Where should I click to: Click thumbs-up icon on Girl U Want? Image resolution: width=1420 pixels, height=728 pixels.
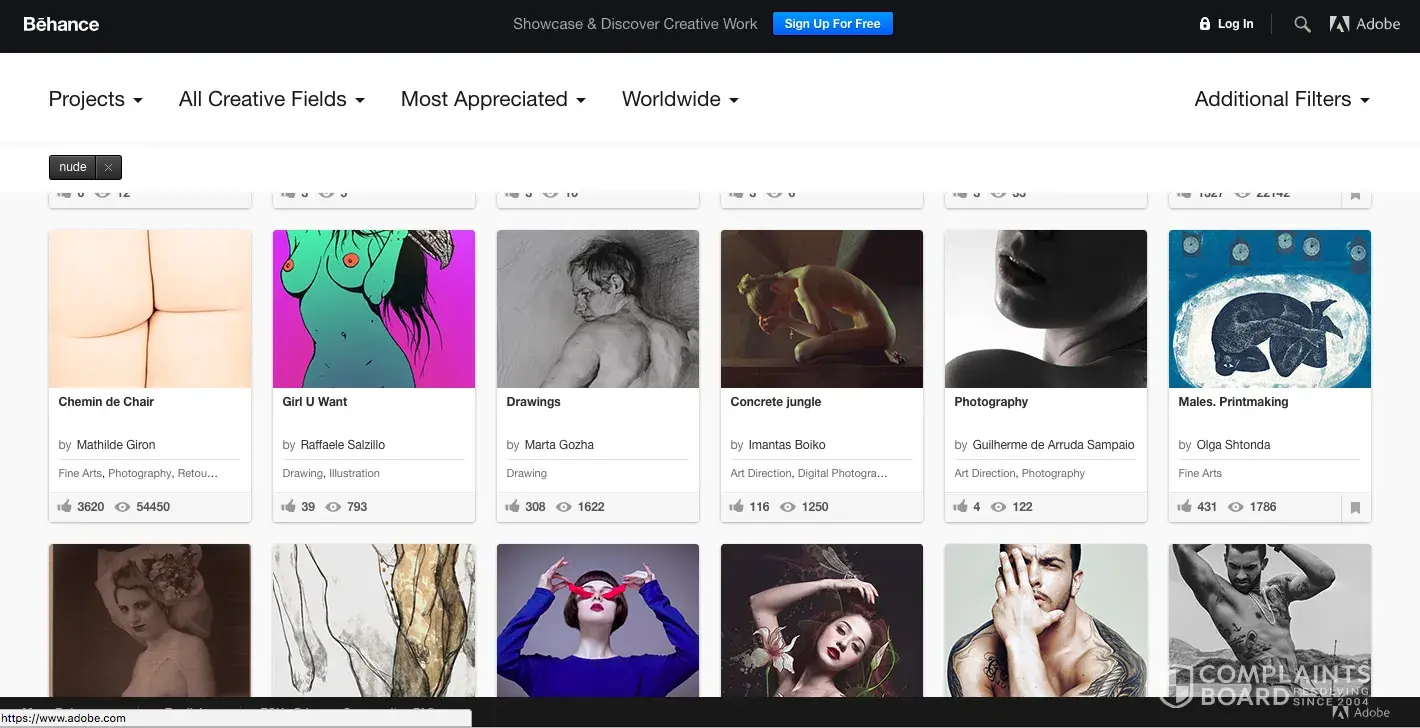(x=289, y=507)
